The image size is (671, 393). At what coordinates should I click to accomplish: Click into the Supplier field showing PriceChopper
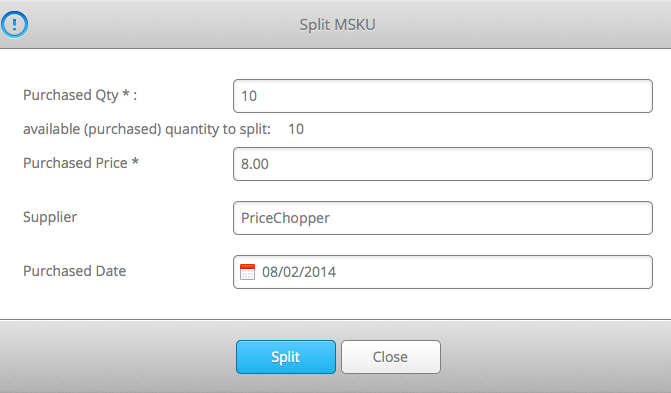(x=442, y=218)
